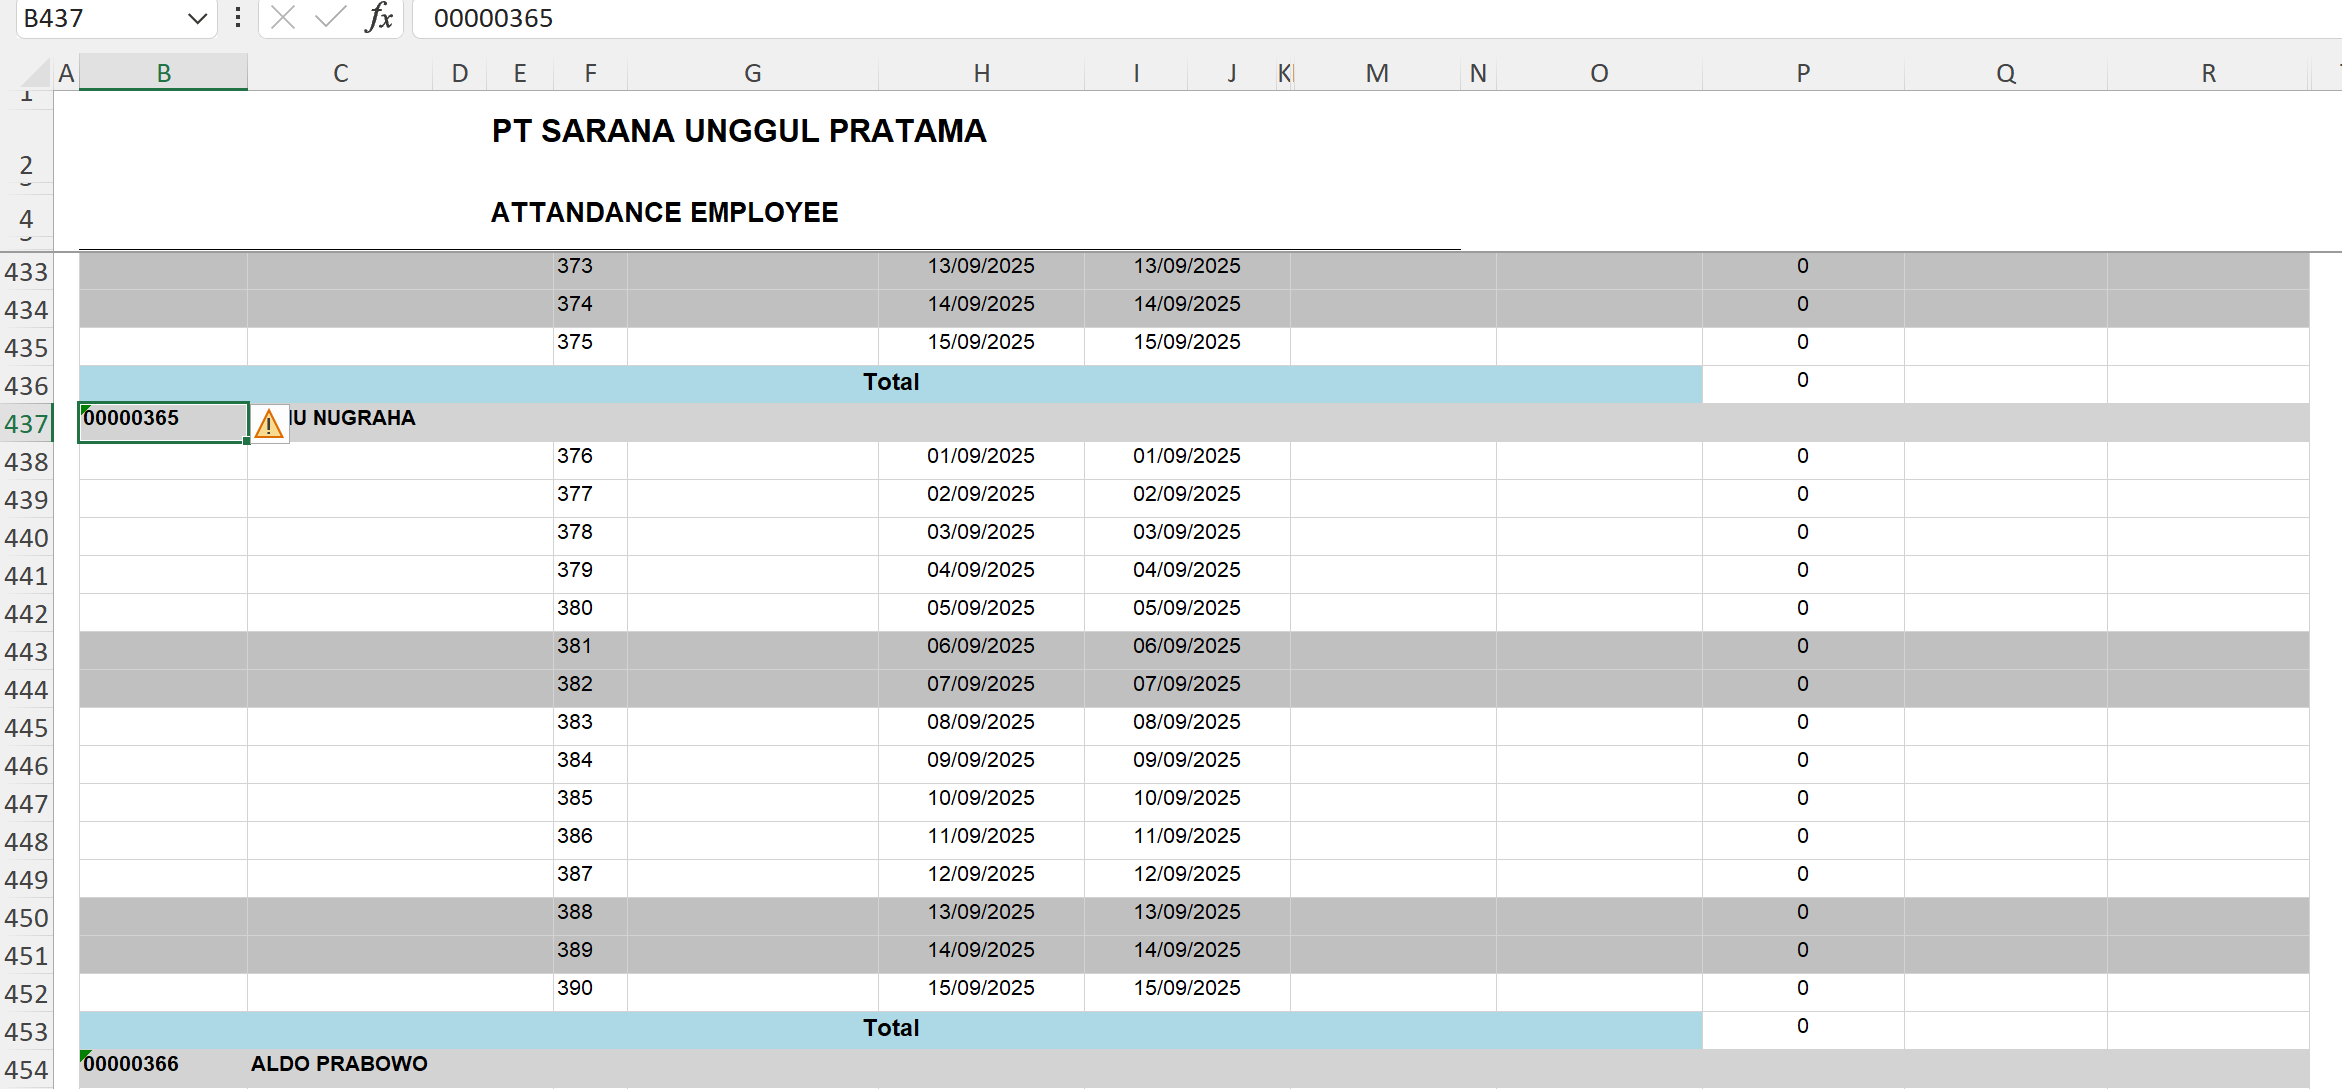Select column O header
The width and height of the screenshot is (2342, 1089).
pyautogui.click(x=1599, y=73)
